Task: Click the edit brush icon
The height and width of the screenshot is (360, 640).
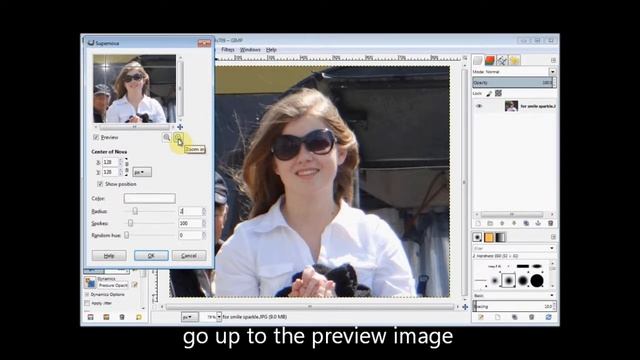Action: (481, 317)
